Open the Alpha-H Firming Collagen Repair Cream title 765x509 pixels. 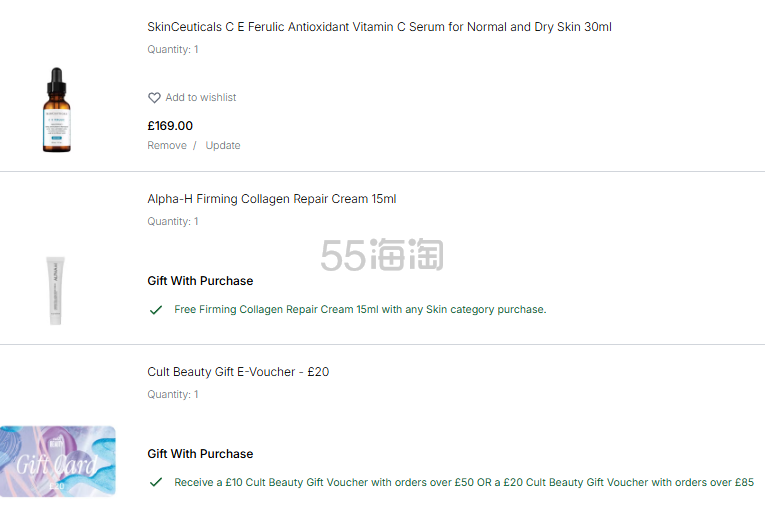pos(271,199)
